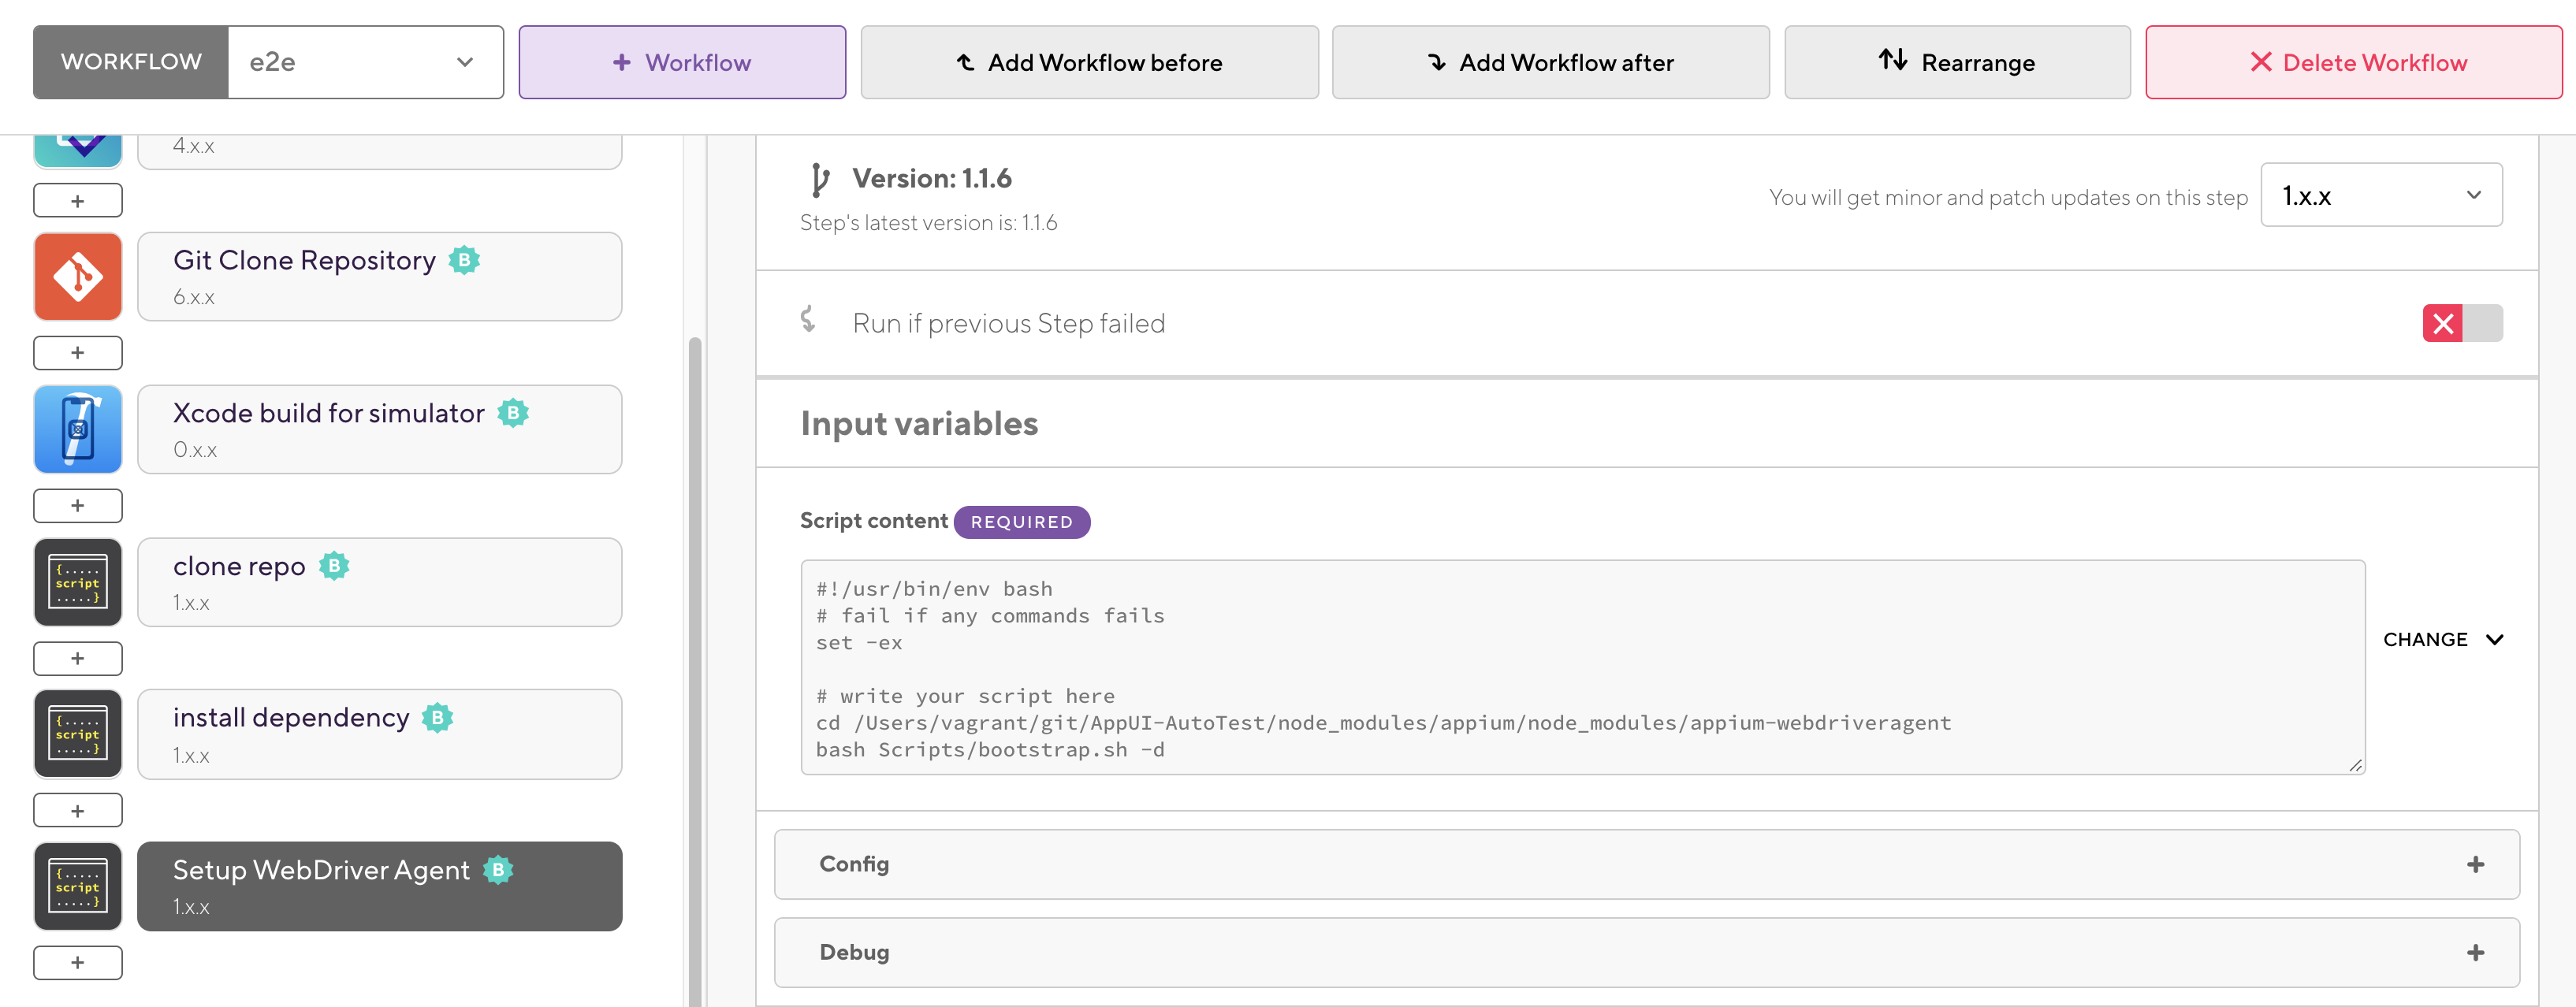Click the Git Clone Repository step icon
The image size is (2576, 1007).
click(78, 277)
